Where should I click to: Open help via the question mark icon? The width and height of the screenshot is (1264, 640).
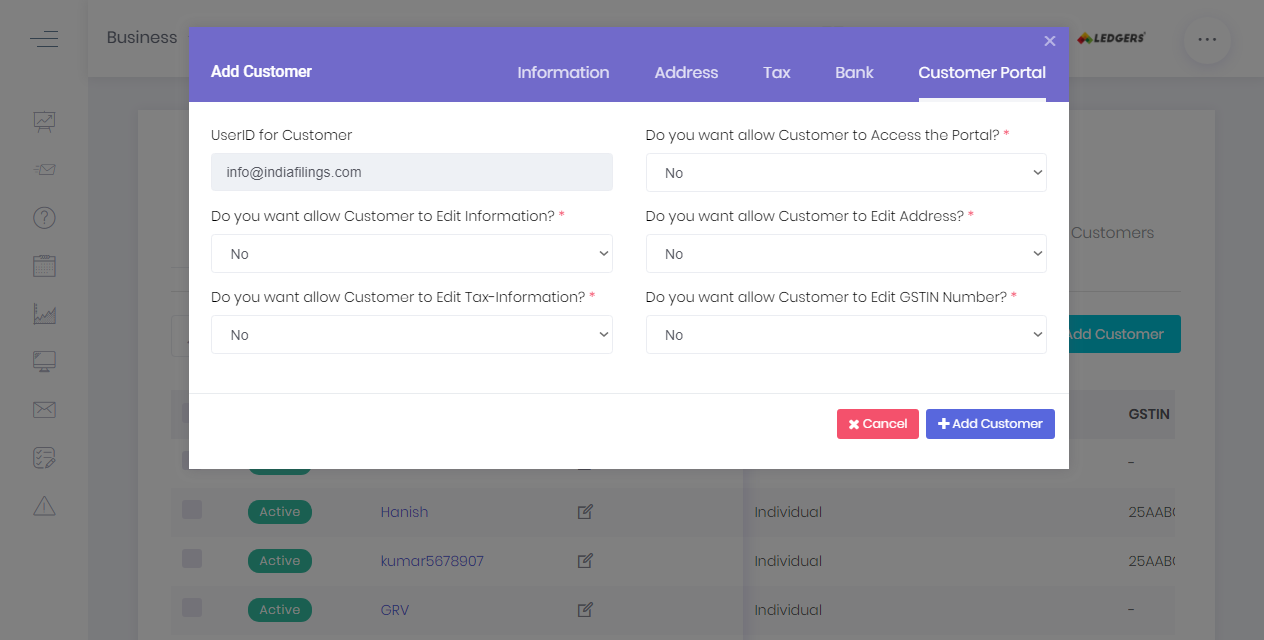pyautogui.click(x=44, y=217)
